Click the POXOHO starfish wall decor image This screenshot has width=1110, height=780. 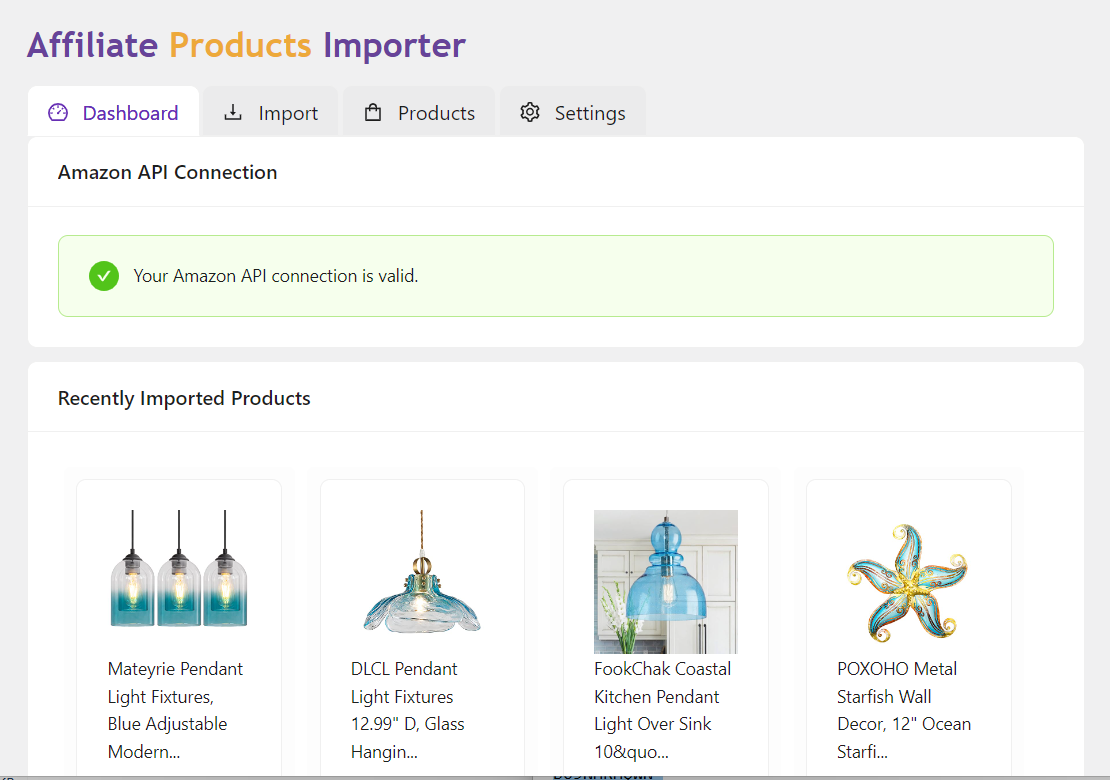pos(908,581)
